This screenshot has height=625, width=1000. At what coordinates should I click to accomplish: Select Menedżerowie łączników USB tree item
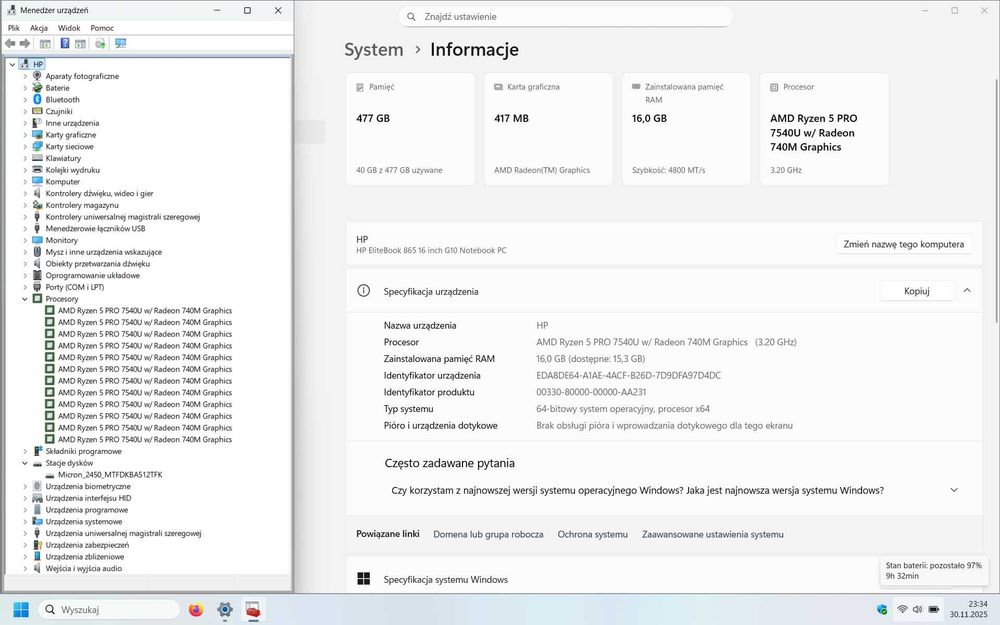pos(95,228)
